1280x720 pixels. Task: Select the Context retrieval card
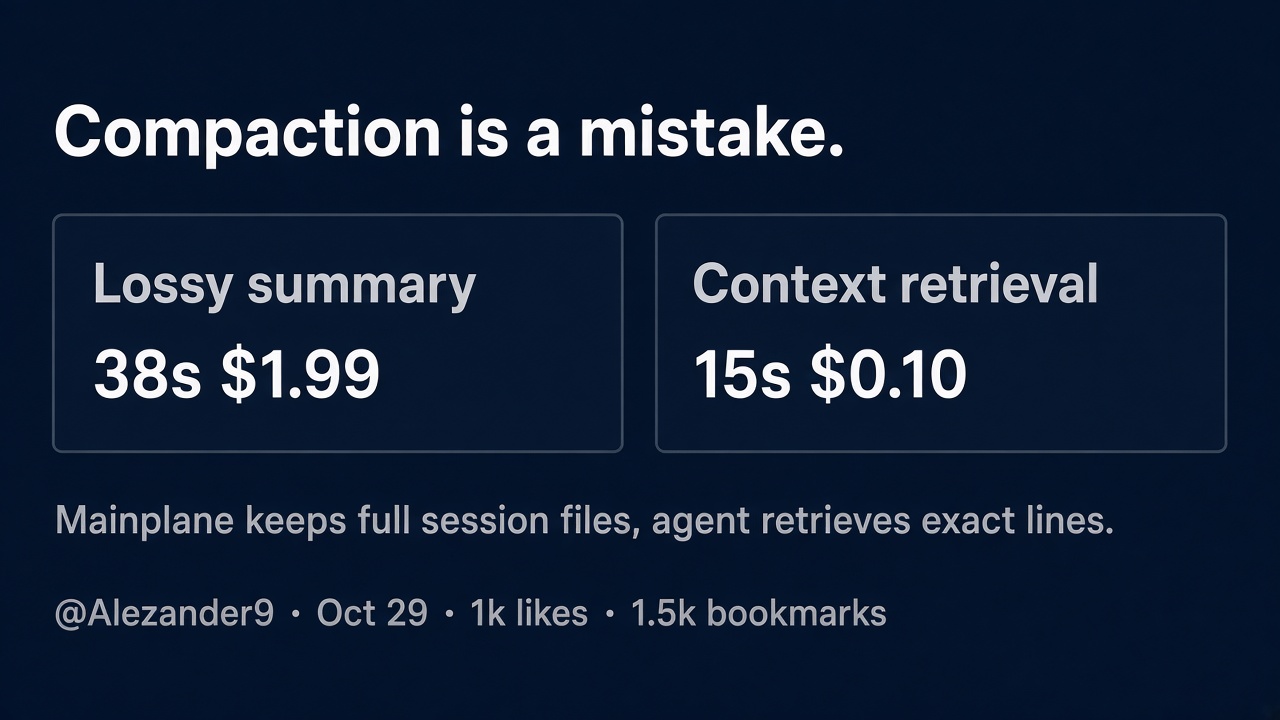point(941,333)
